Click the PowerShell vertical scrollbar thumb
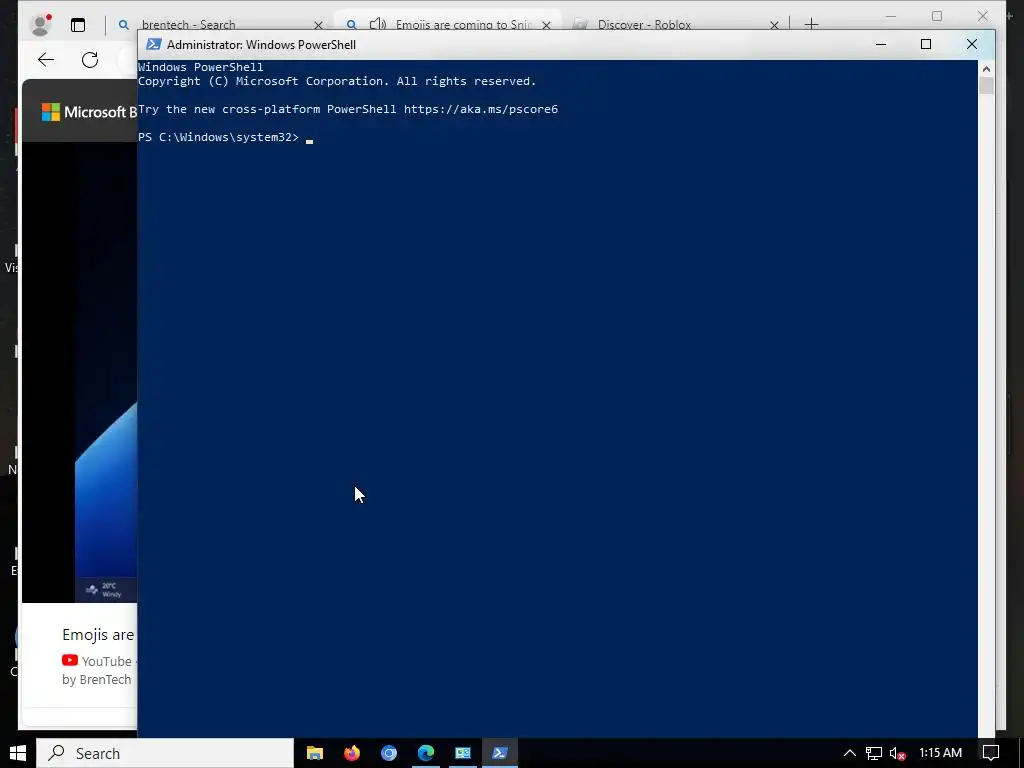 pyautogui.click(x=986, y=86)
